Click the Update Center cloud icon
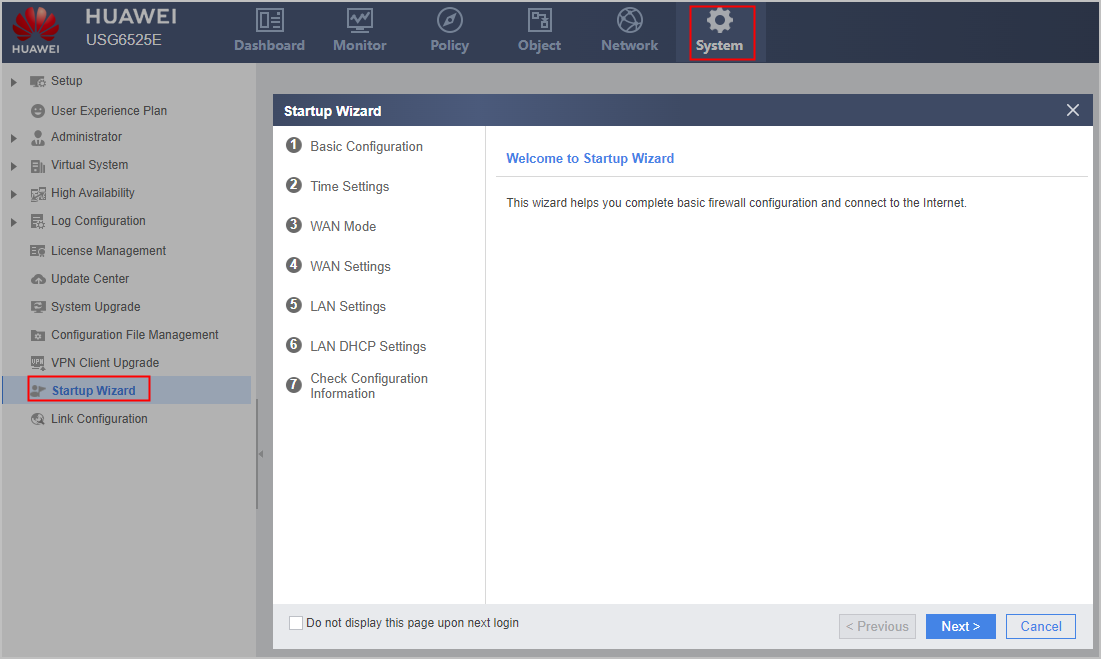The height and width of the screenshot is (659, 1101). coord(38,279)
